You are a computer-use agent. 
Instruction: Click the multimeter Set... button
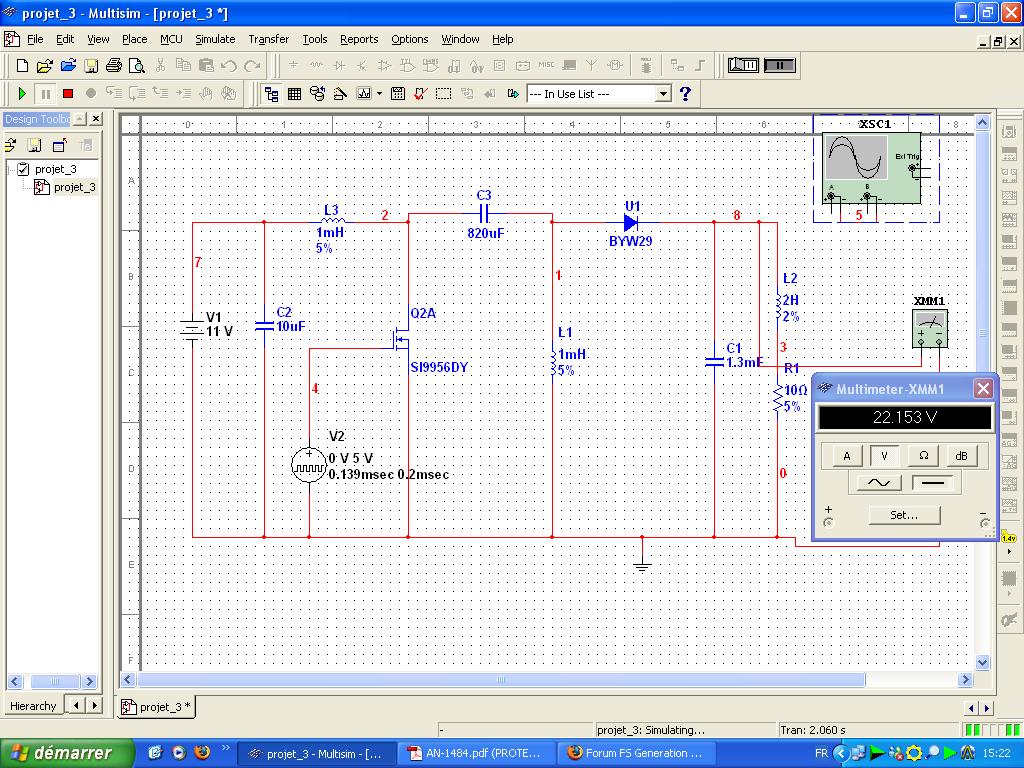tap(904, 515)
